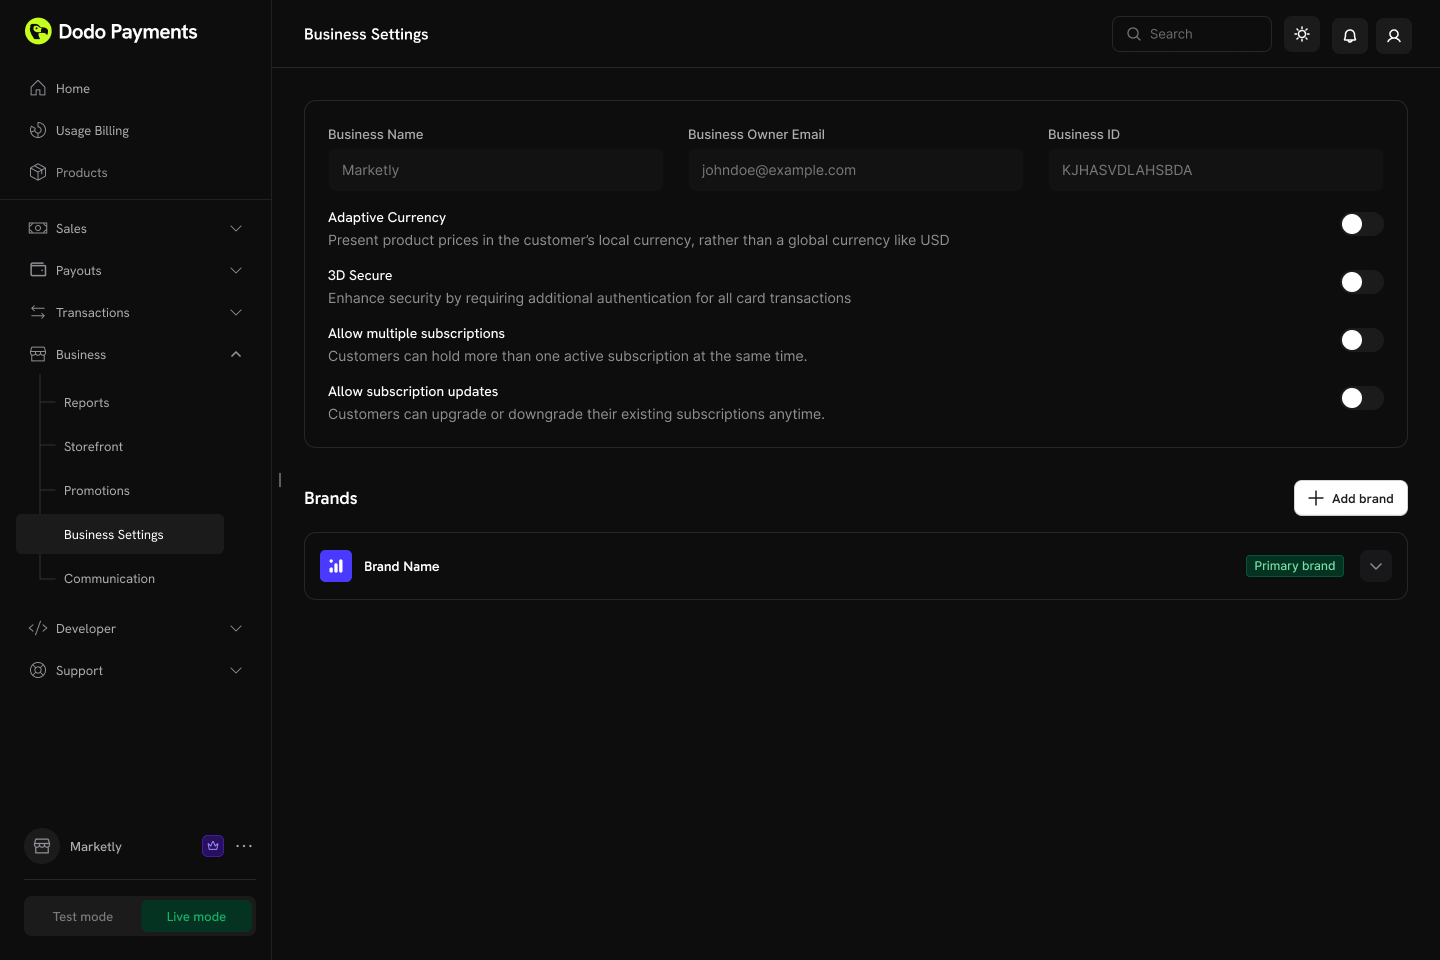Switch to Test mode
Image resolution: width=1440 pixels, height=960 pixels.
tap(83, 916)
